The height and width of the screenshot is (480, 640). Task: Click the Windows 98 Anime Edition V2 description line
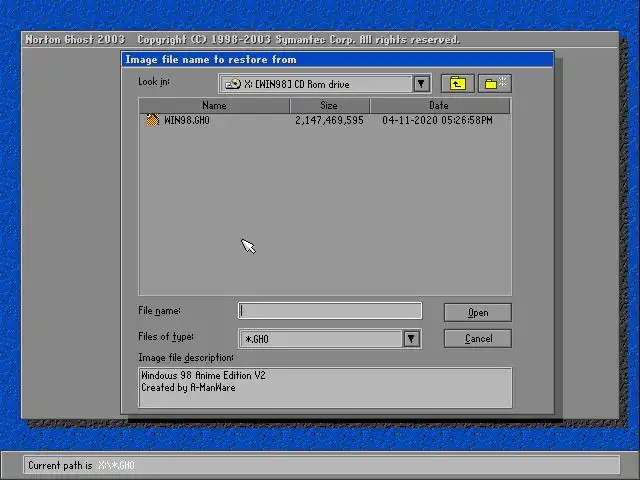tap(203, 375)
